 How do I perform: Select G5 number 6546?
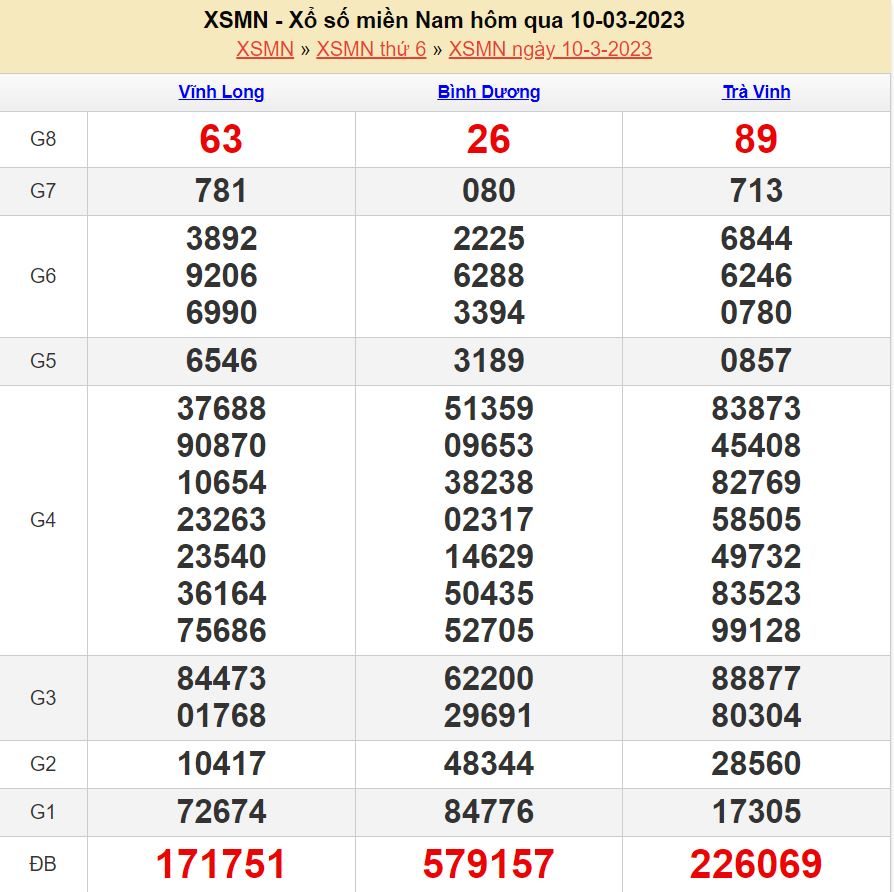[221, 360]
